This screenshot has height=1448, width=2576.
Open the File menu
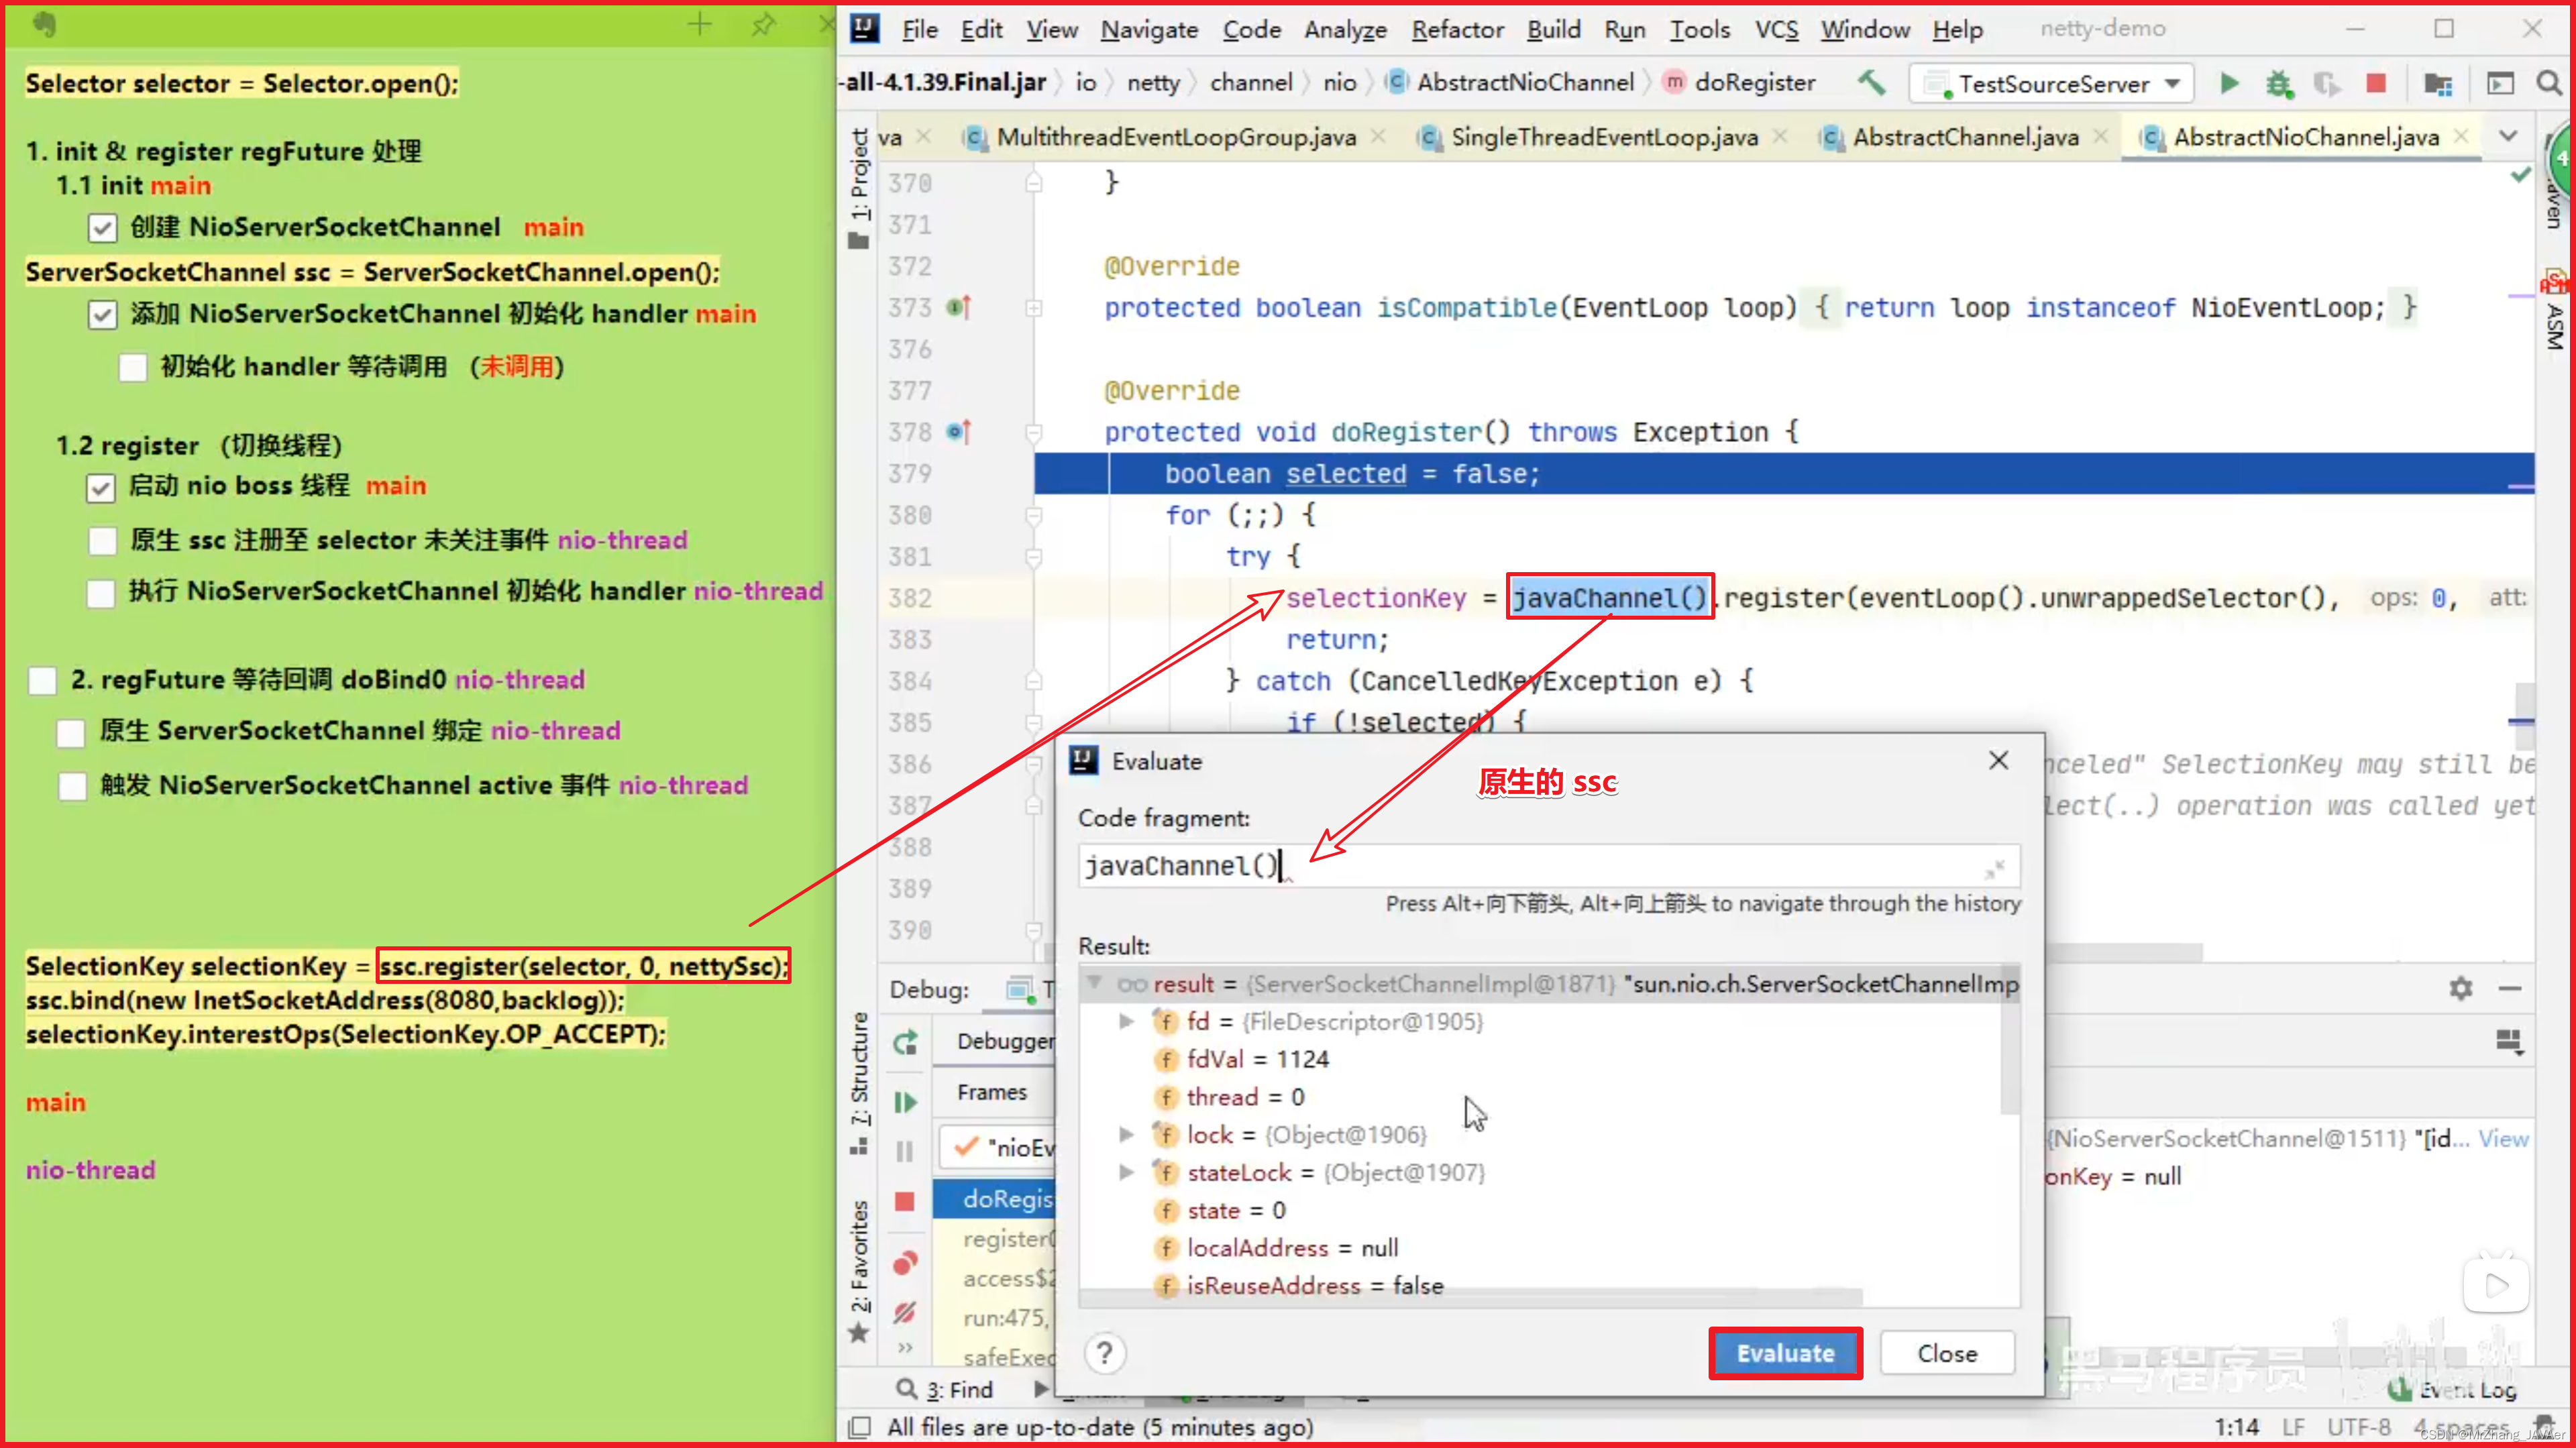coord(919,29)
